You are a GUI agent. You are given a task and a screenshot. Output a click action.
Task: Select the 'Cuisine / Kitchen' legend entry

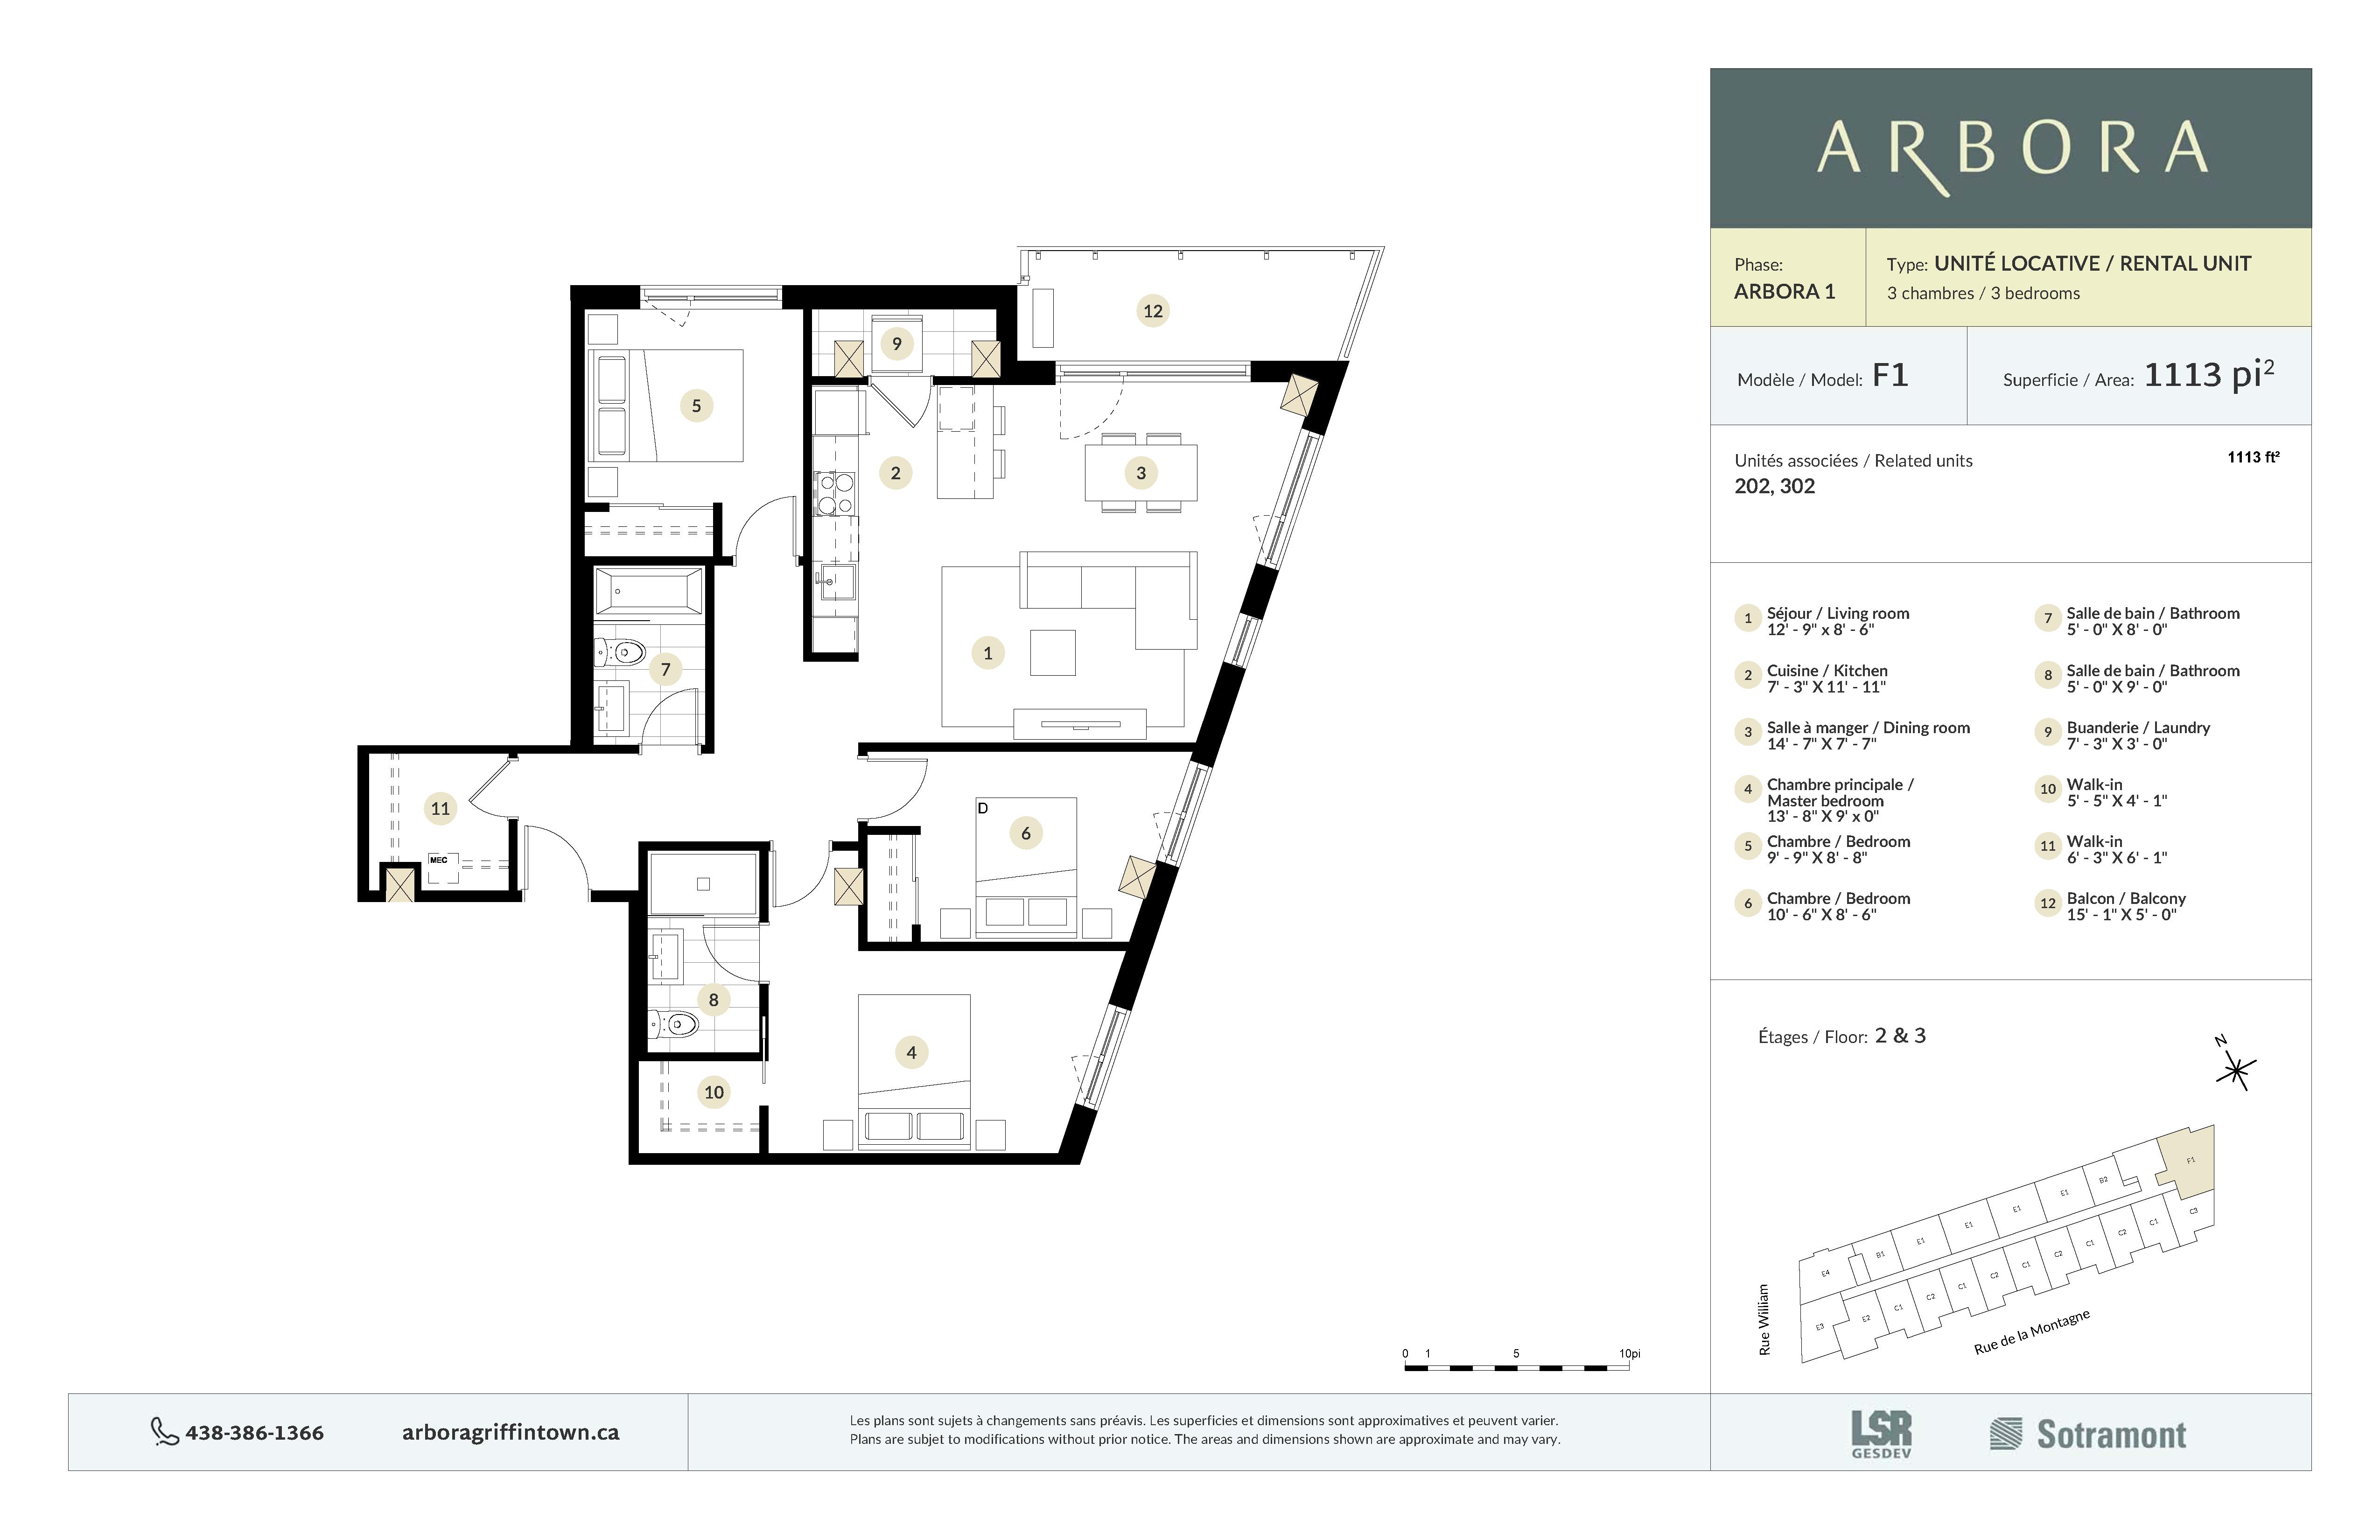(1827, 678)
